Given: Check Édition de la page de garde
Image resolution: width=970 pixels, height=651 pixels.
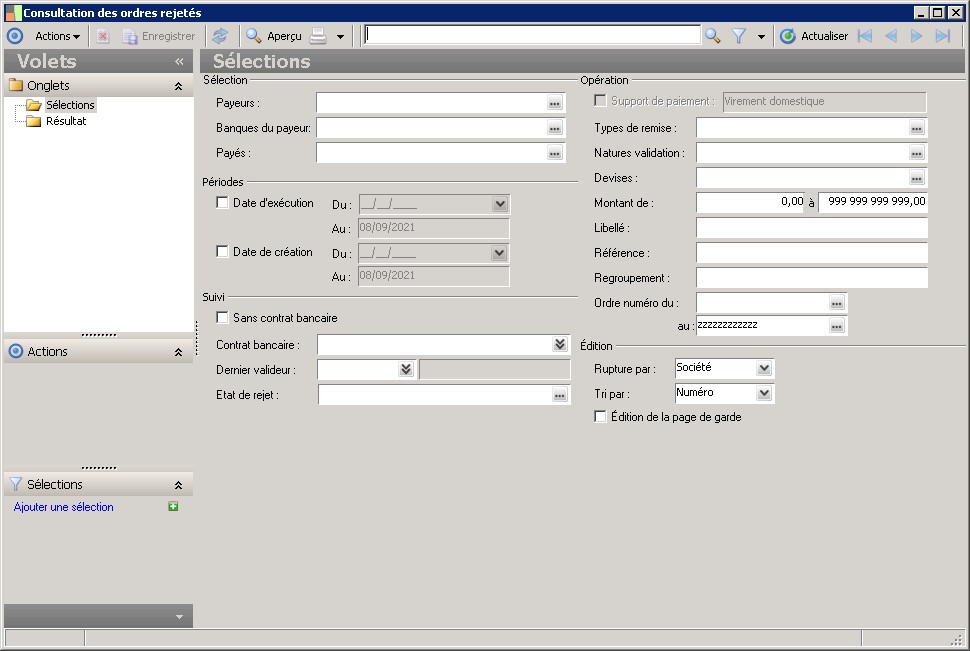Looking at the screenshot, I should pyautogui.click(x=600, y=417).
